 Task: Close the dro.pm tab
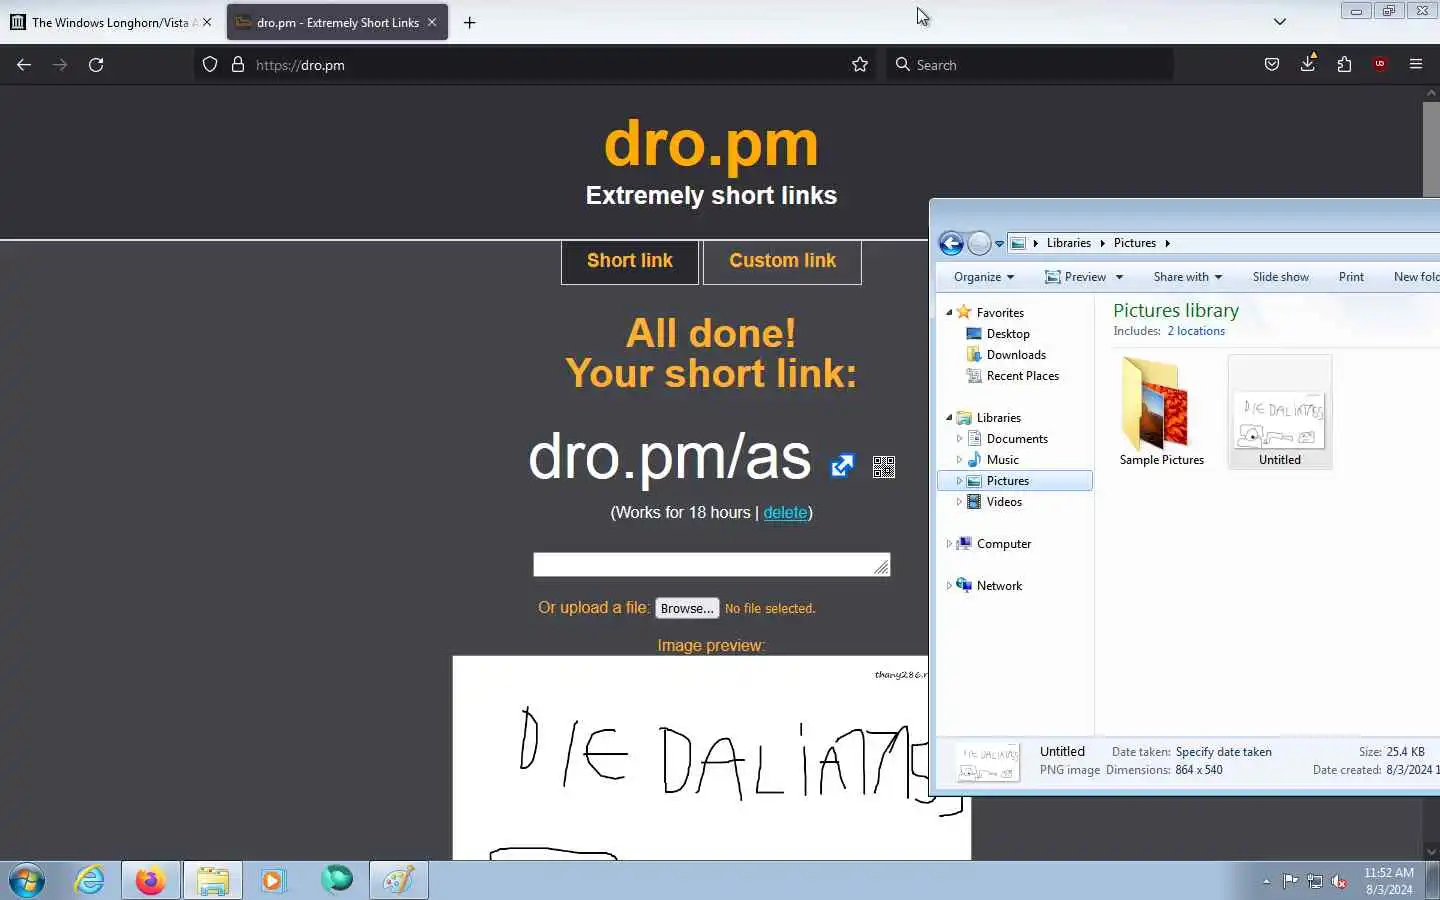(432, 22)
